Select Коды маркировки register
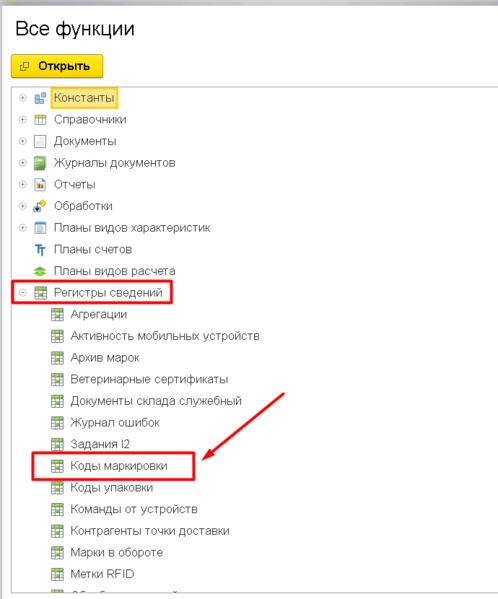This screenshot has width=498, height=599. 119,466
